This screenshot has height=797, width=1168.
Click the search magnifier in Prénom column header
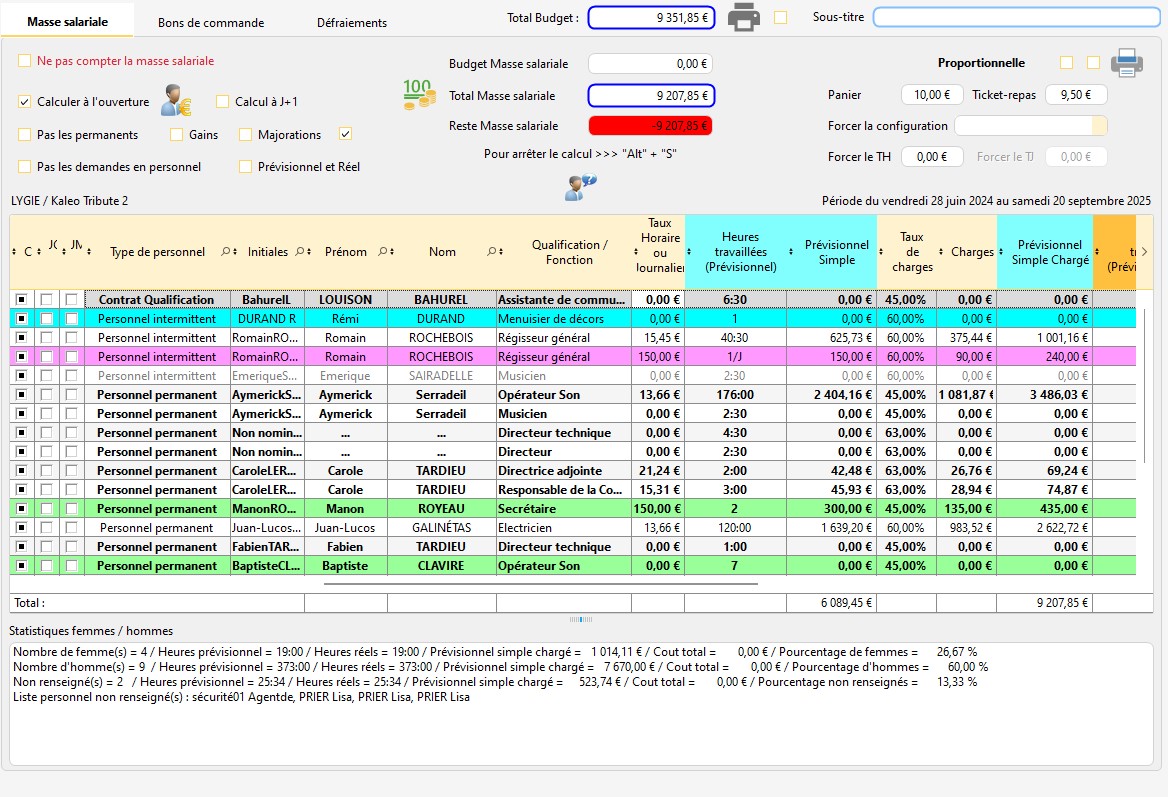point(382,252)
